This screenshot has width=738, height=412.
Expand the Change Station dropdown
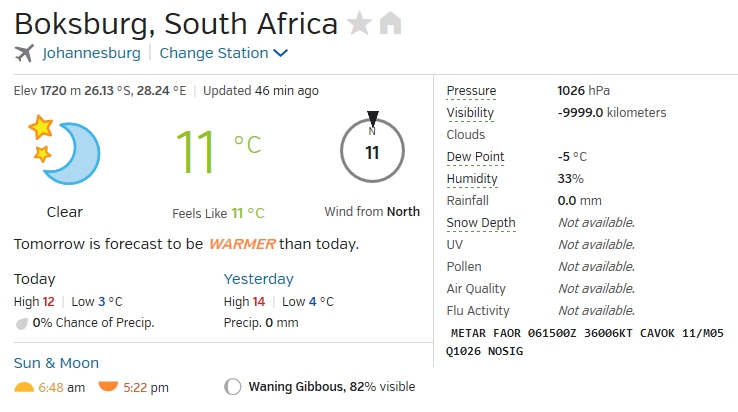coord(223,53)
